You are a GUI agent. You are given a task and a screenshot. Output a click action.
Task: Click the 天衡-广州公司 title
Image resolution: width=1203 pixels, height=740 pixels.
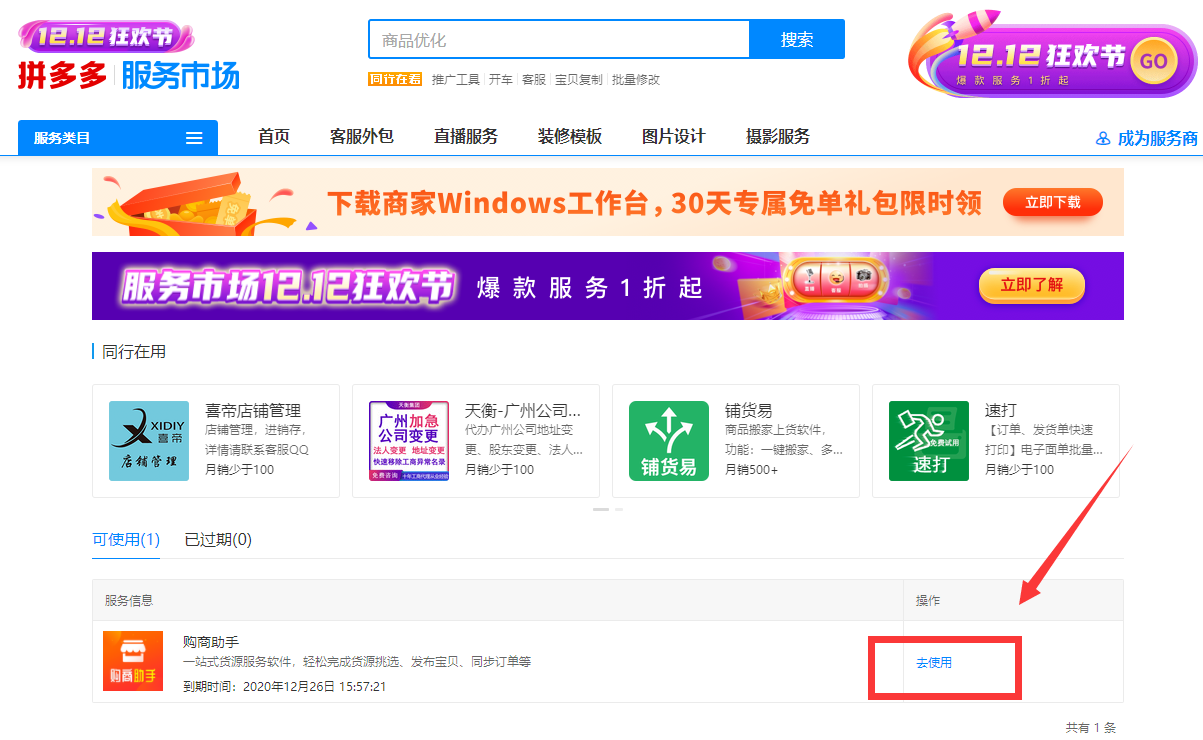pyautogui.click(x=523, y=411)
